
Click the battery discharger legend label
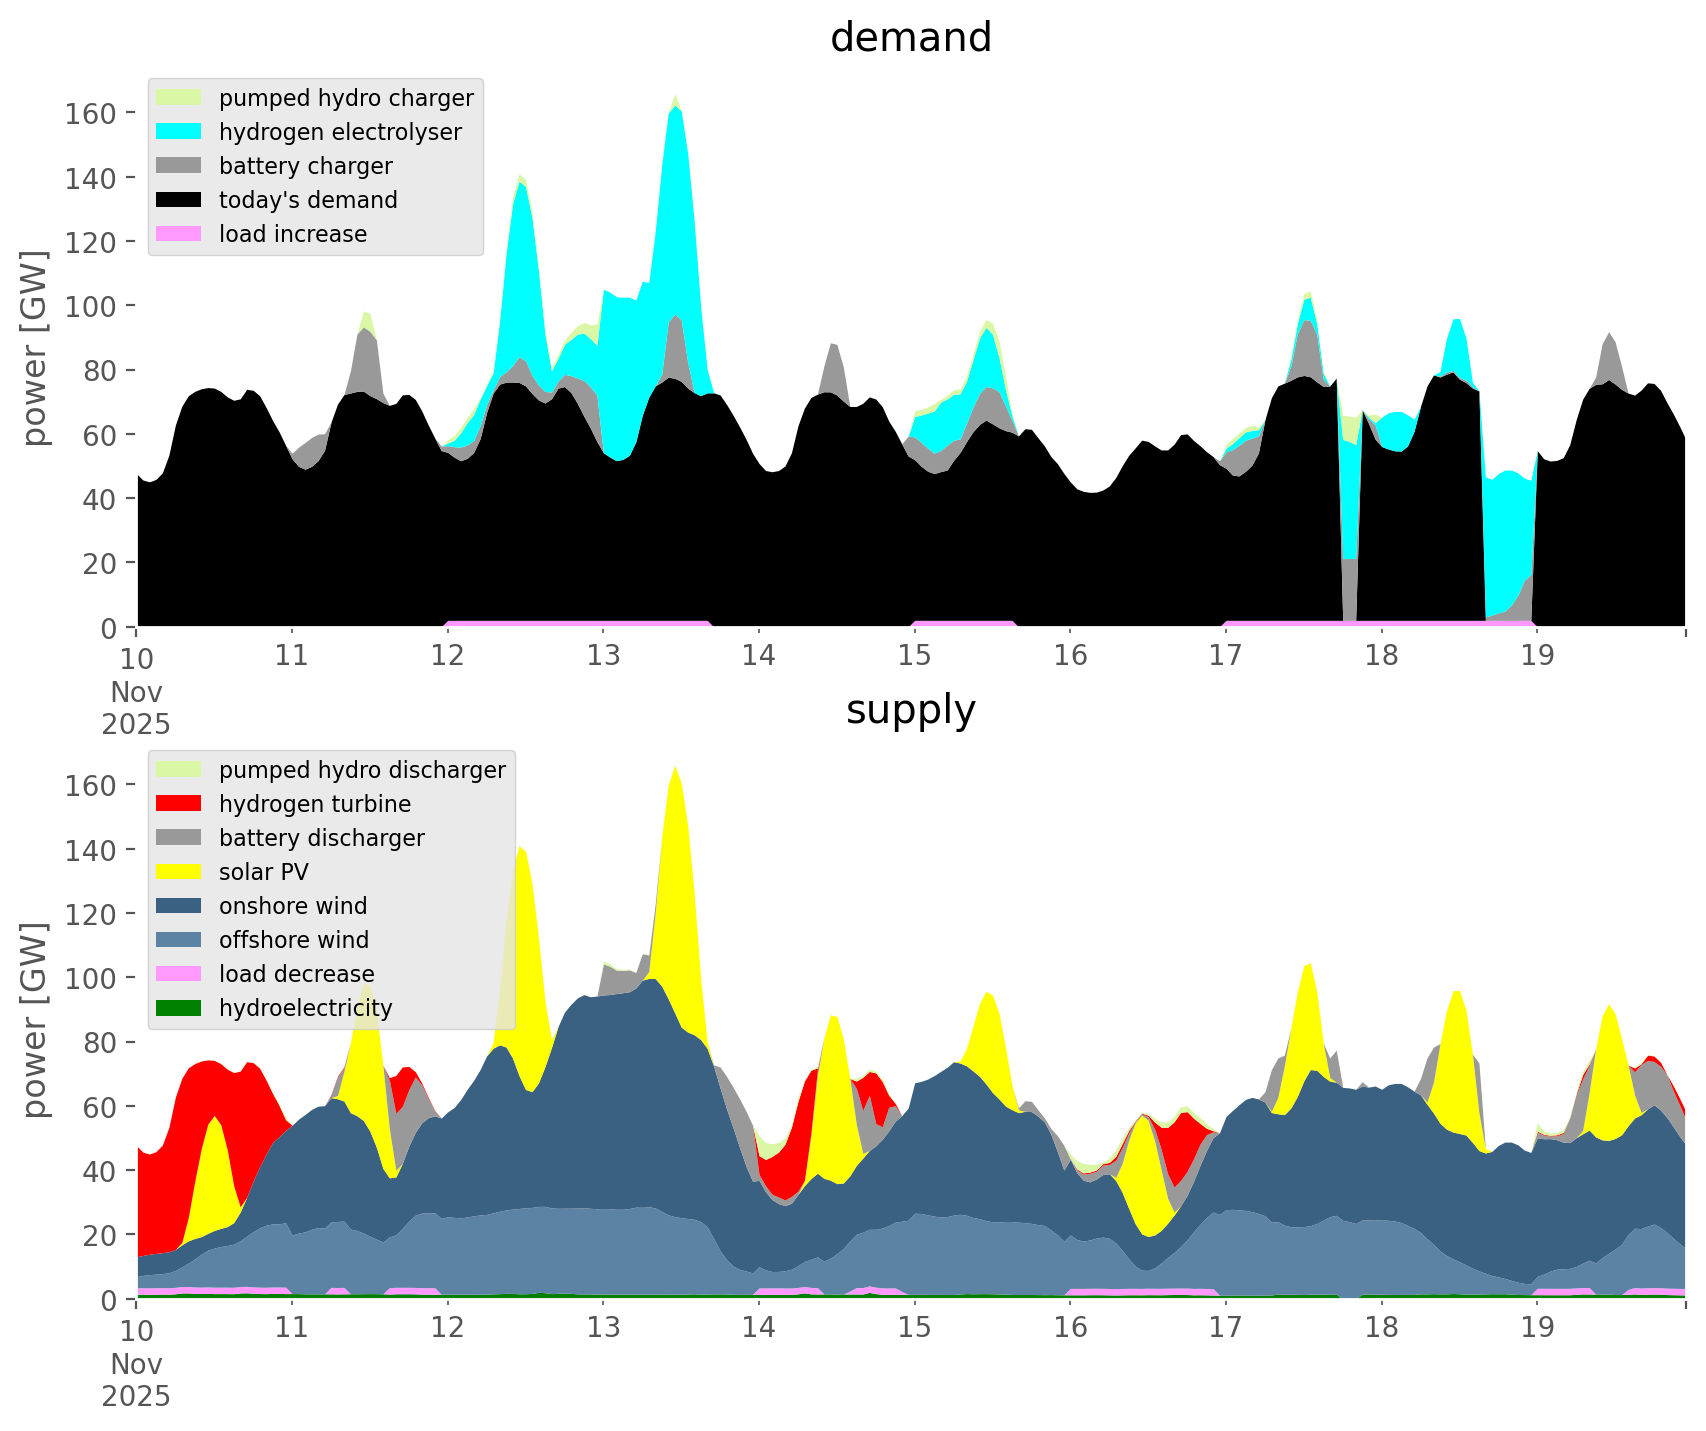pyautogui.click(x=321, y=838)
